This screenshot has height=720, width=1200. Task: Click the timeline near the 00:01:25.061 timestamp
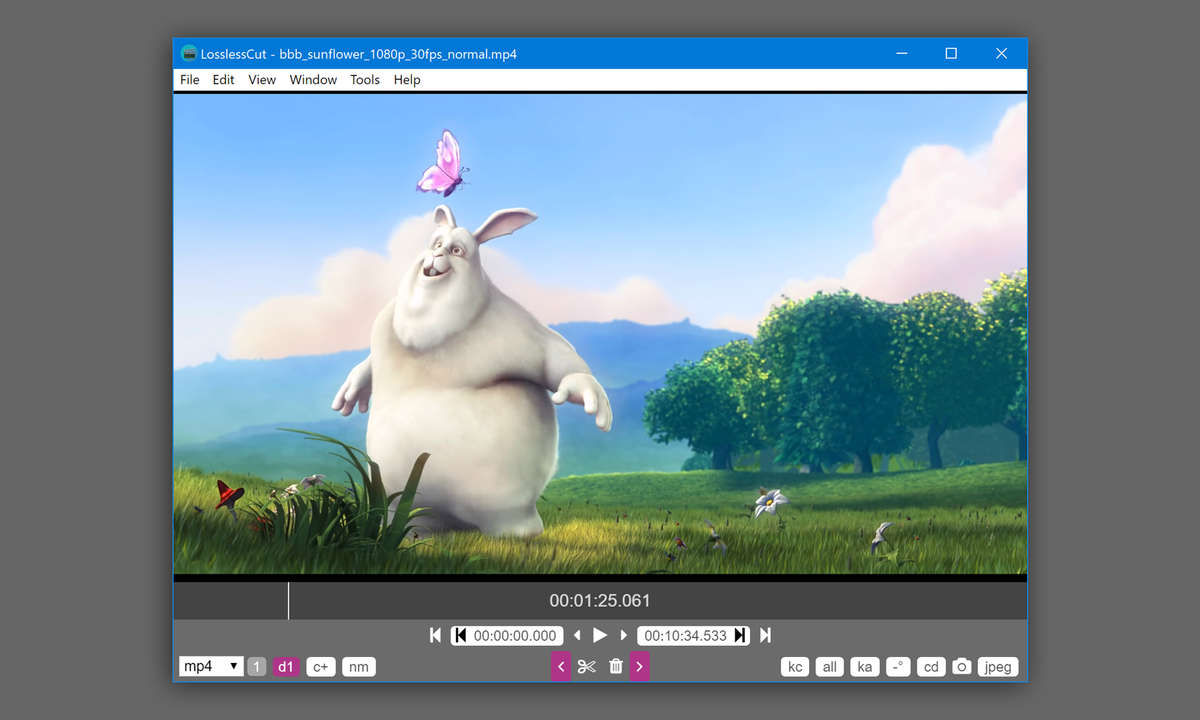600,601
